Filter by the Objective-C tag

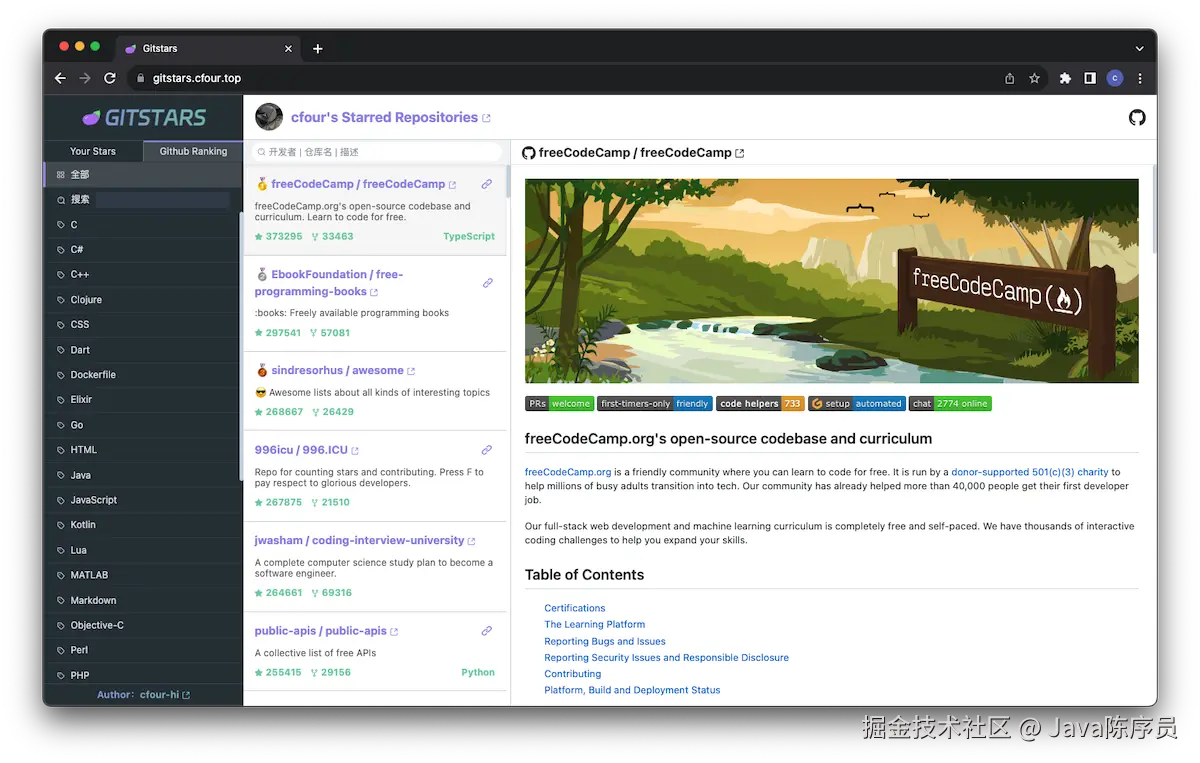(143, 625)
